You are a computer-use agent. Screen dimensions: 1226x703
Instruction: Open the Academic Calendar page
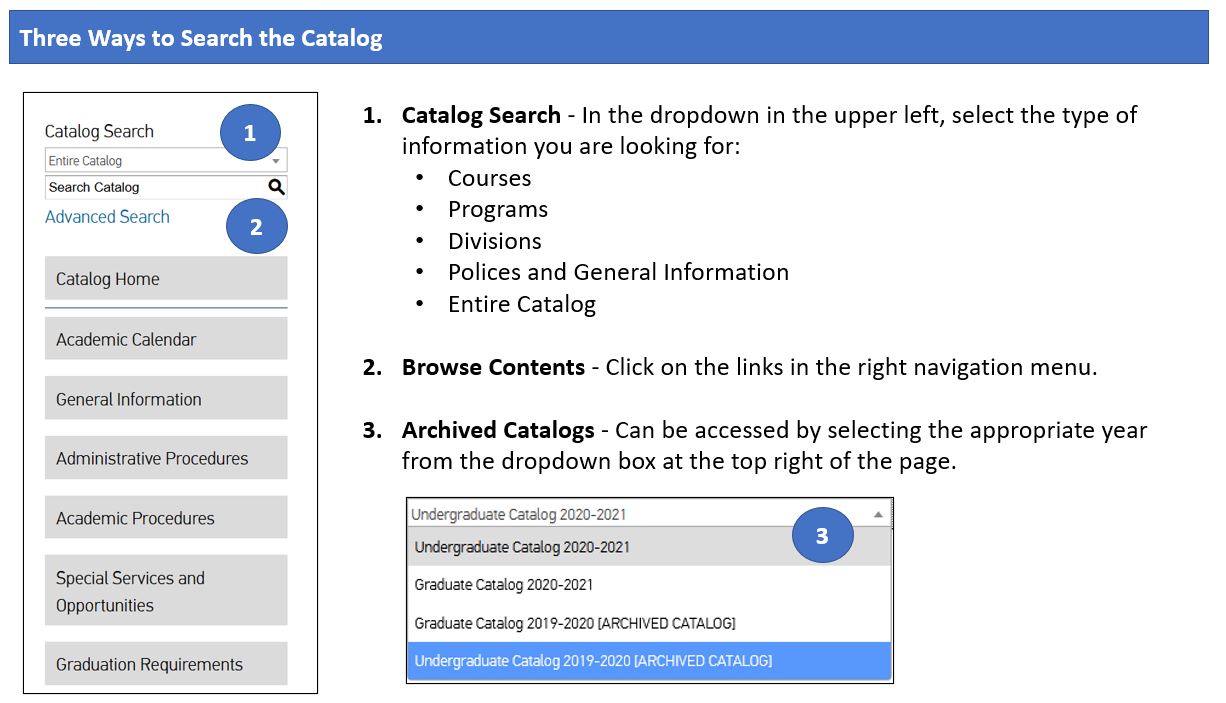coord(166,339)
